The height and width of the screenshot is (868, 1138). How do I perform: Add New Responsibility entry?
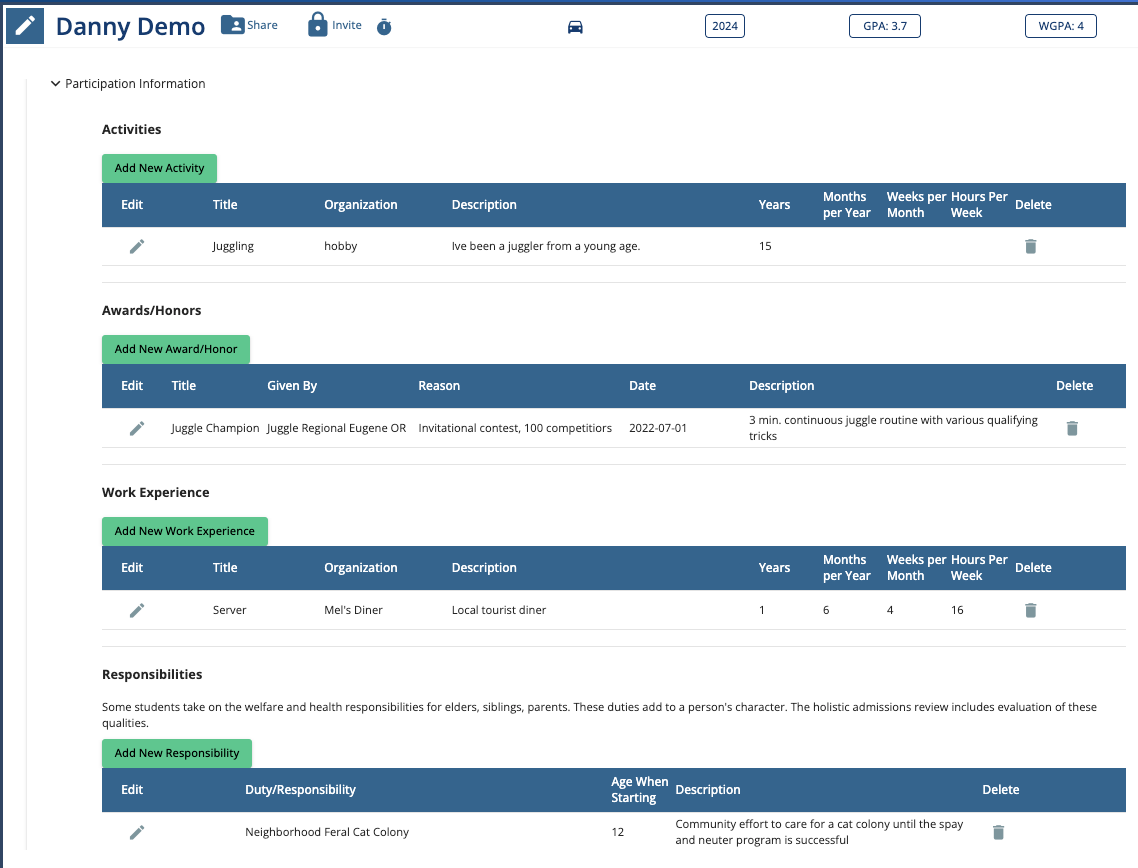point(177,753)
